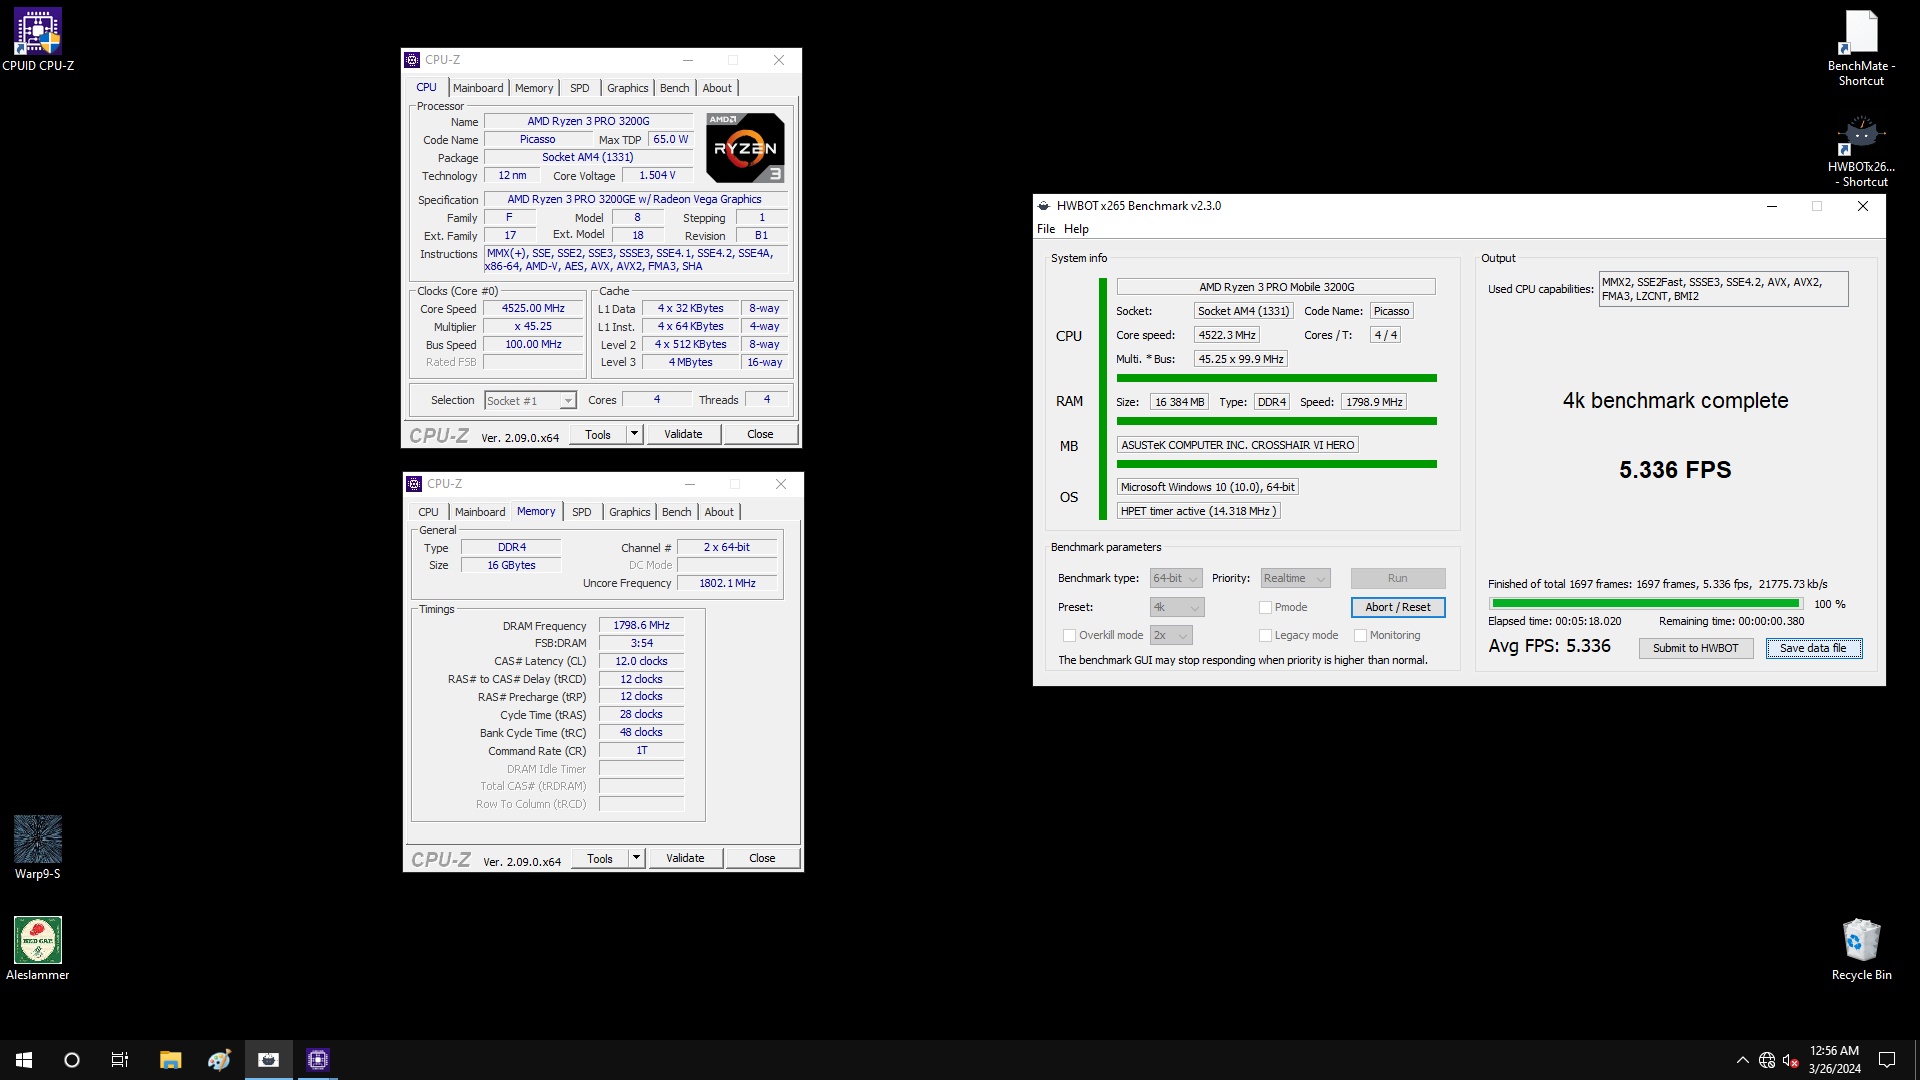Click Validate in Memory CPU-Z window
This screenshot has width=1920, height=1080.
pyautogui.click(x=685, y=858)
